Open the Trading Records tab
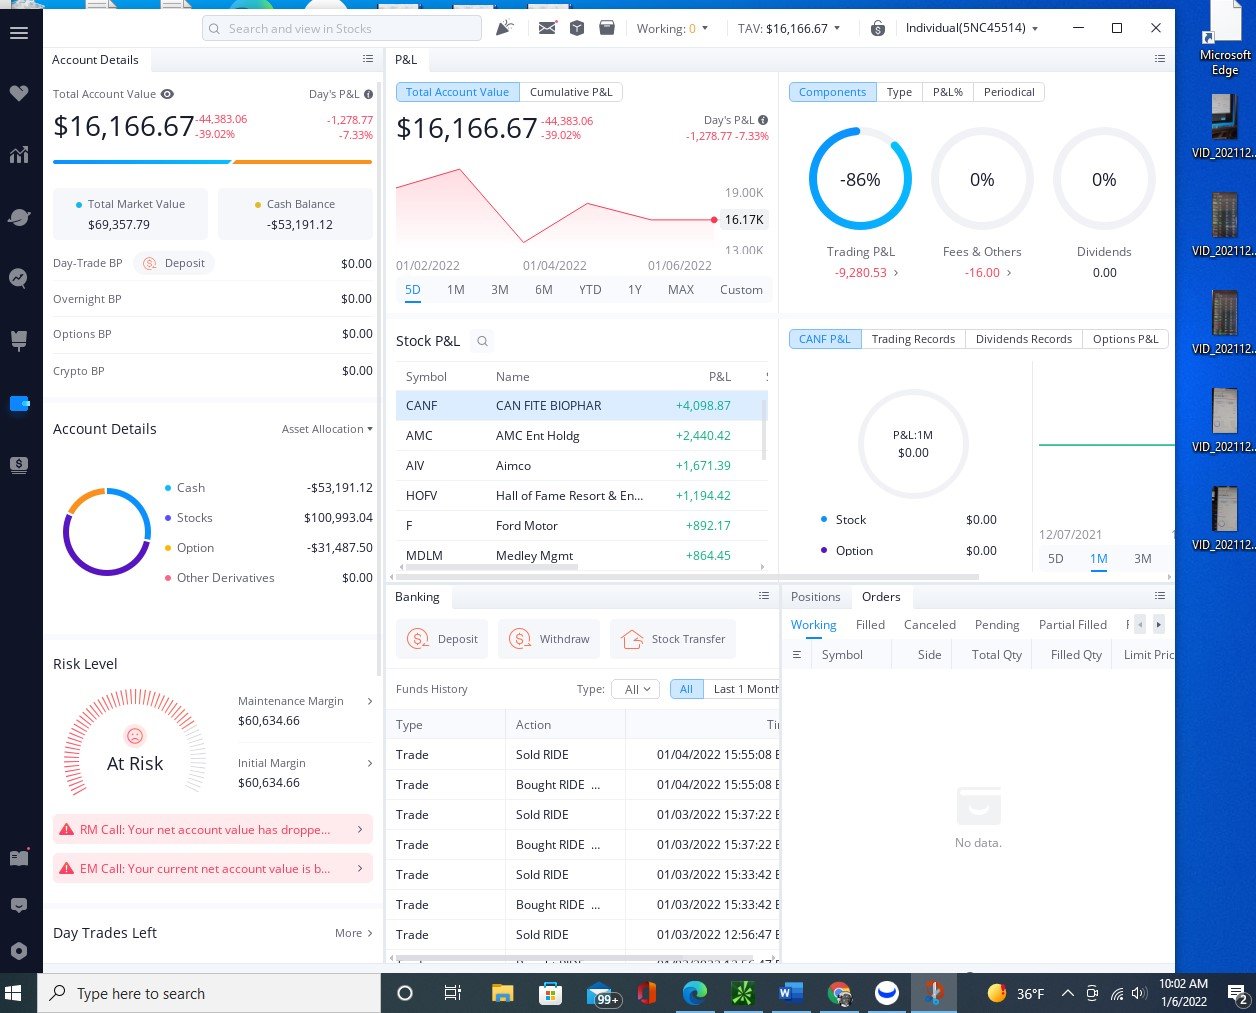 913,339
